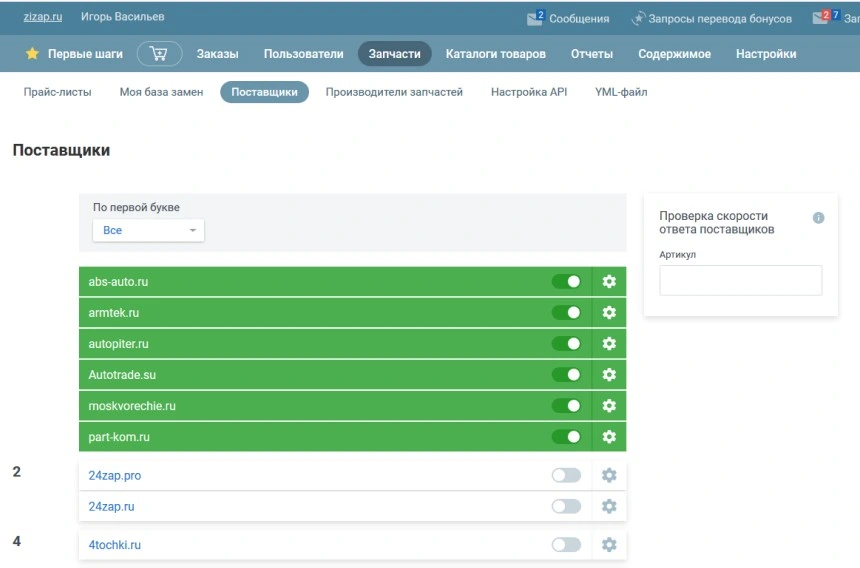The height and width of the screenshot is (568, 860).
Task: Open the 24zap.ru supplier link
Action: point(111,507)
